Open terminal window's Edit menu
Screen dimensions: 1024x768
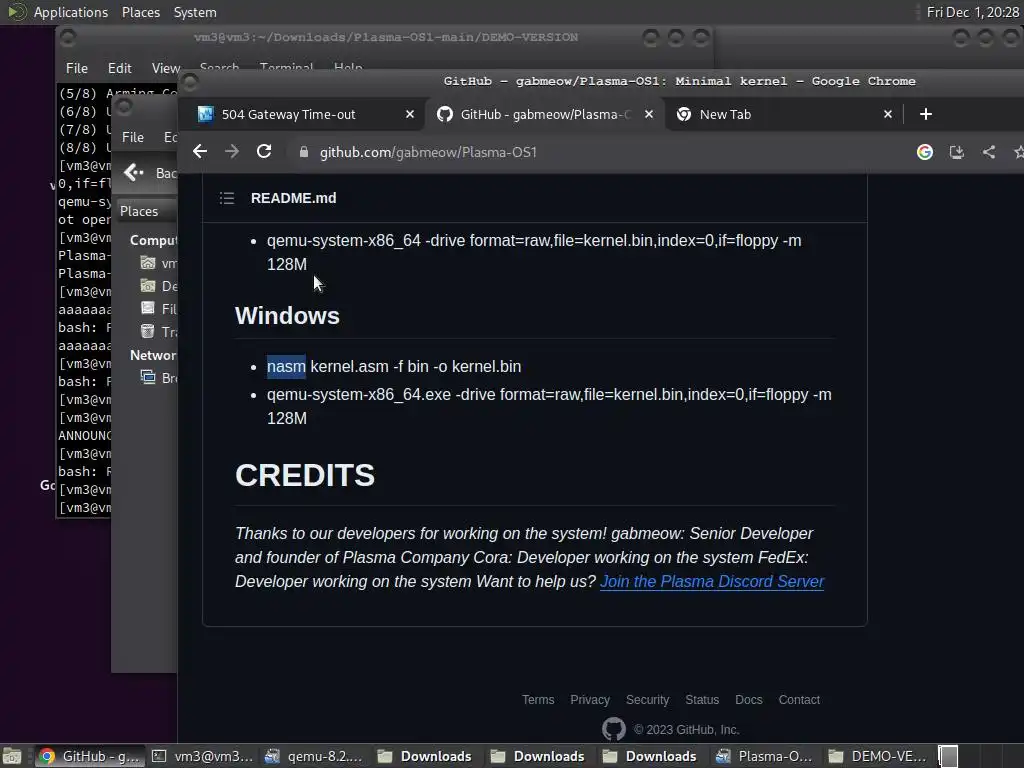point(120,68)
